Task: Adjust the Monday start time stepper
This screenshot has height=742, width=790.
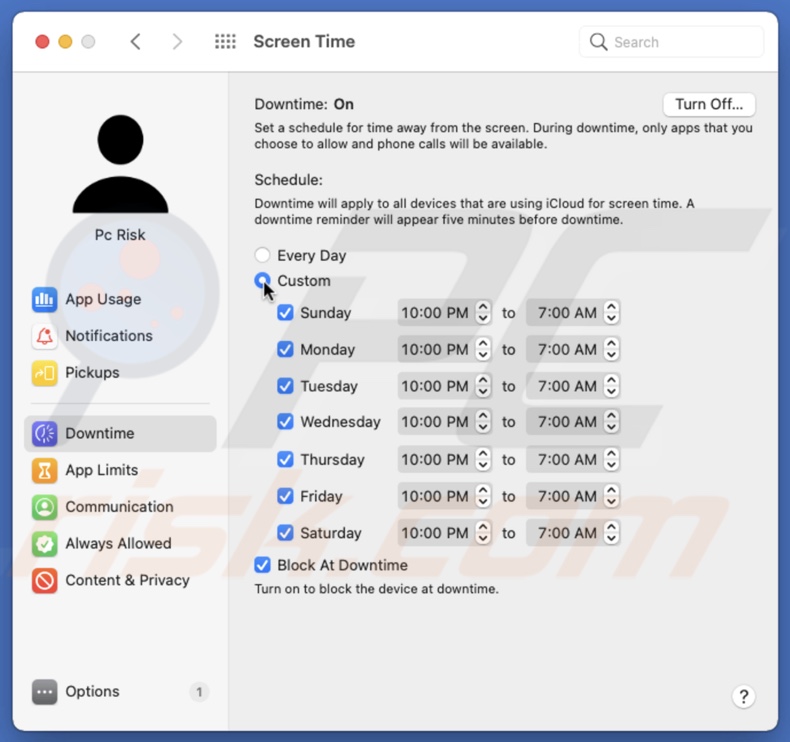Action: tap(483, 350)
